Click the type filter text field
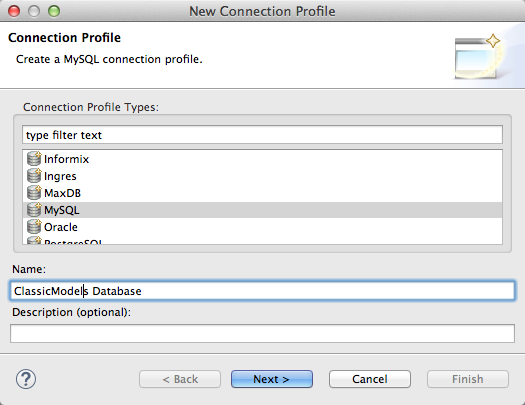Screen dimensions: 525x405 coord(262,135)
